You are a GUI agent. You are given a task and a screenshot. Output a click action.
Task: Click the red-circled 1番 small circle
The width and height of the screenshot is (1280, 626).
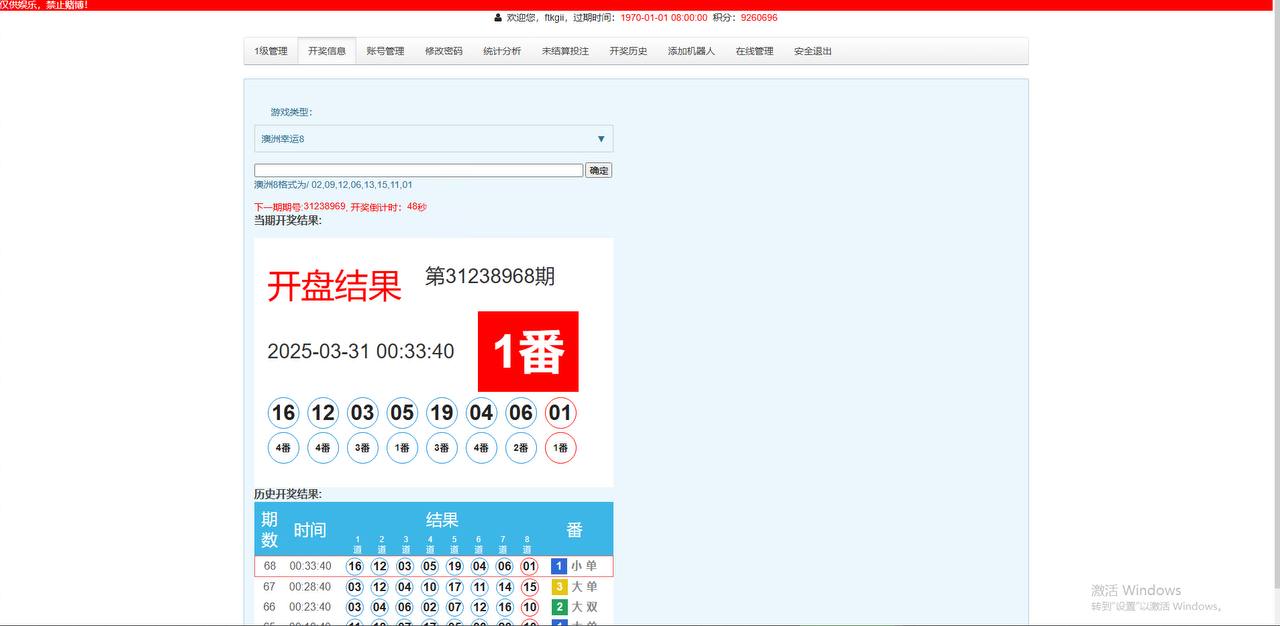coord(560,448)
